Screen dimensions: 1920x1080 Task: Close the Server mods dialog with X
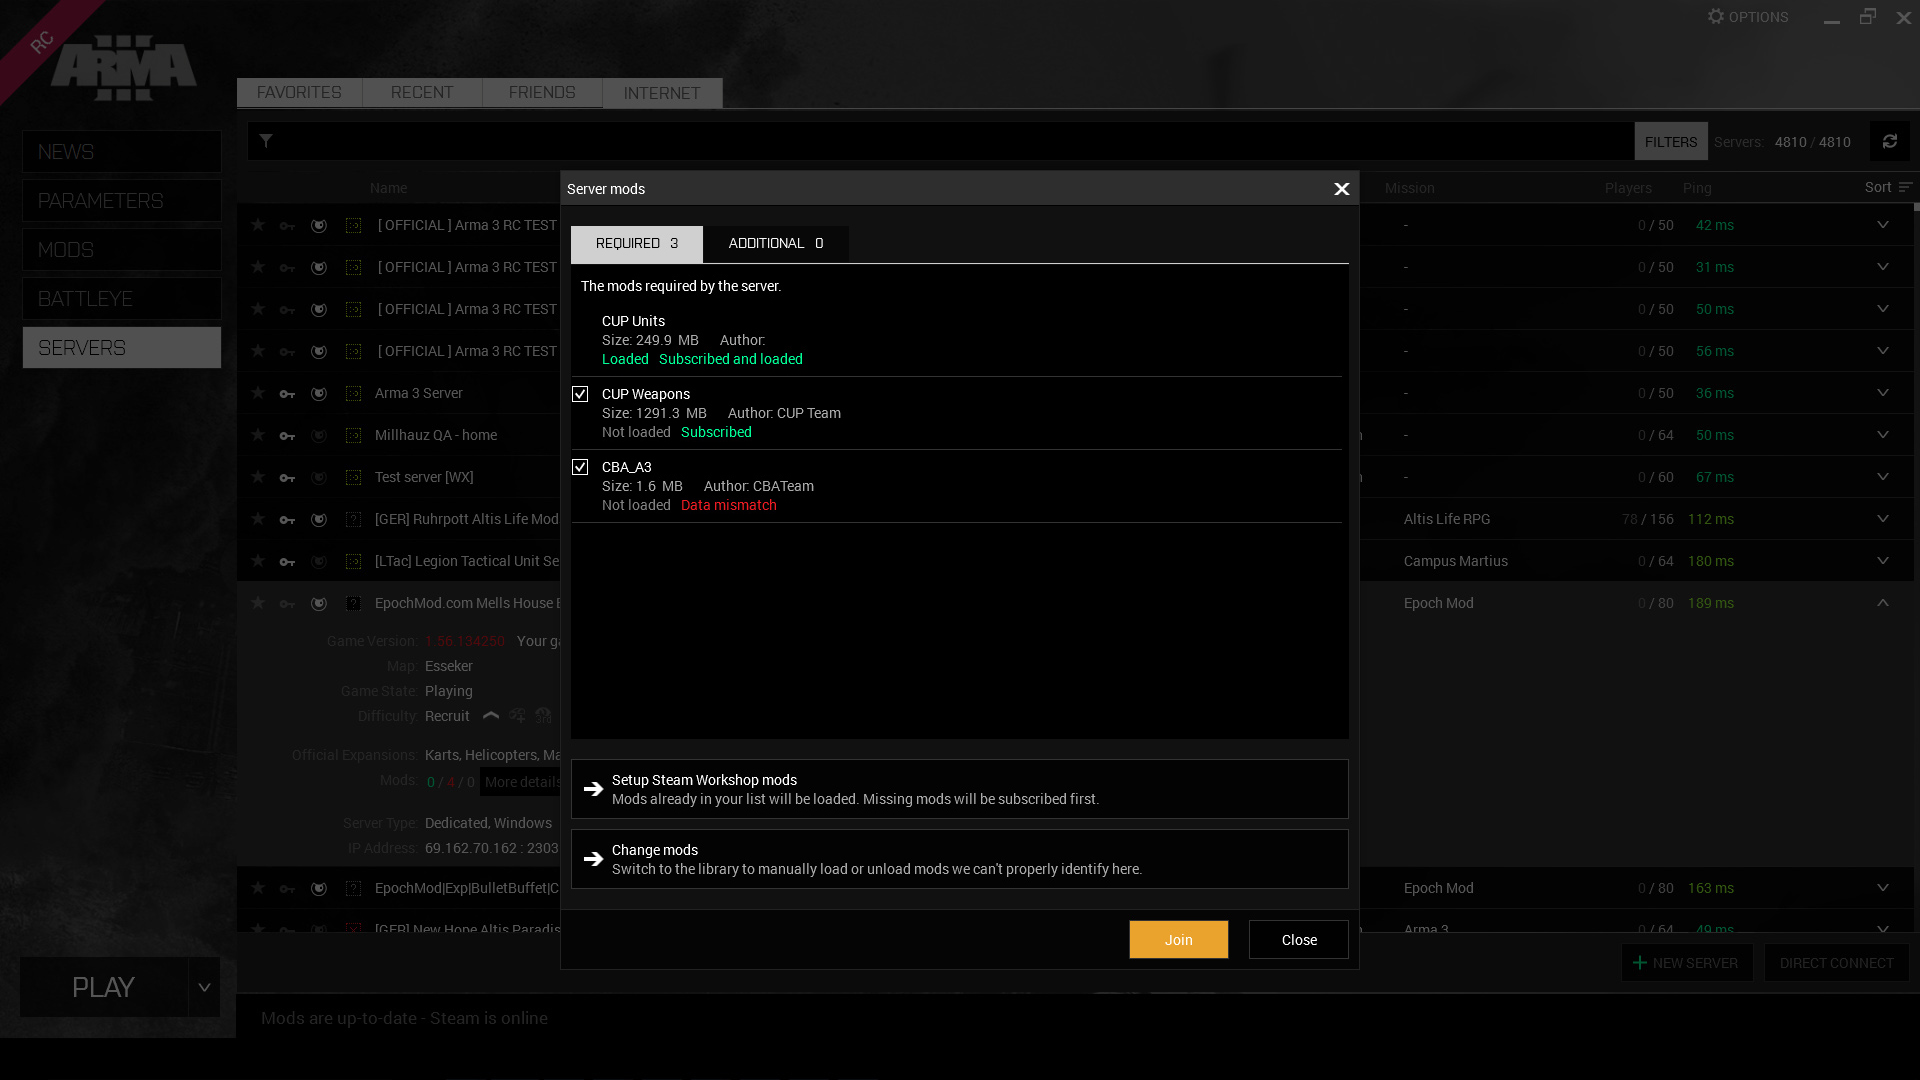click(1341, 189)
